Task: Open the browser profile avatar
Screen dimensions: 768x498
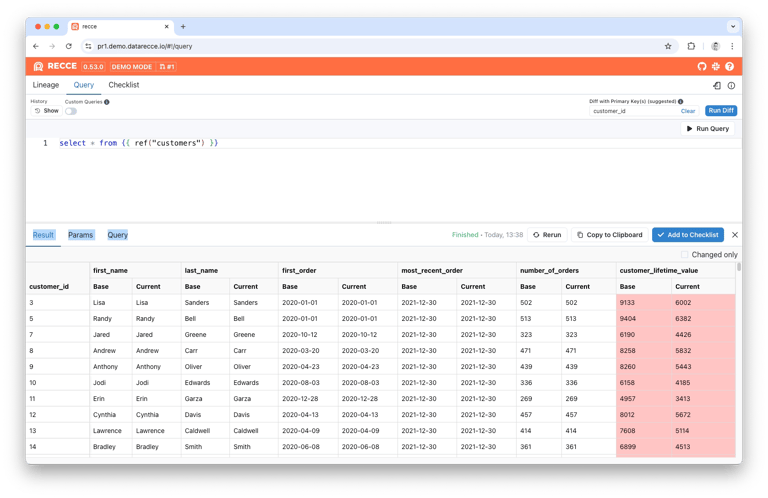Action: [x=716, y=46]
